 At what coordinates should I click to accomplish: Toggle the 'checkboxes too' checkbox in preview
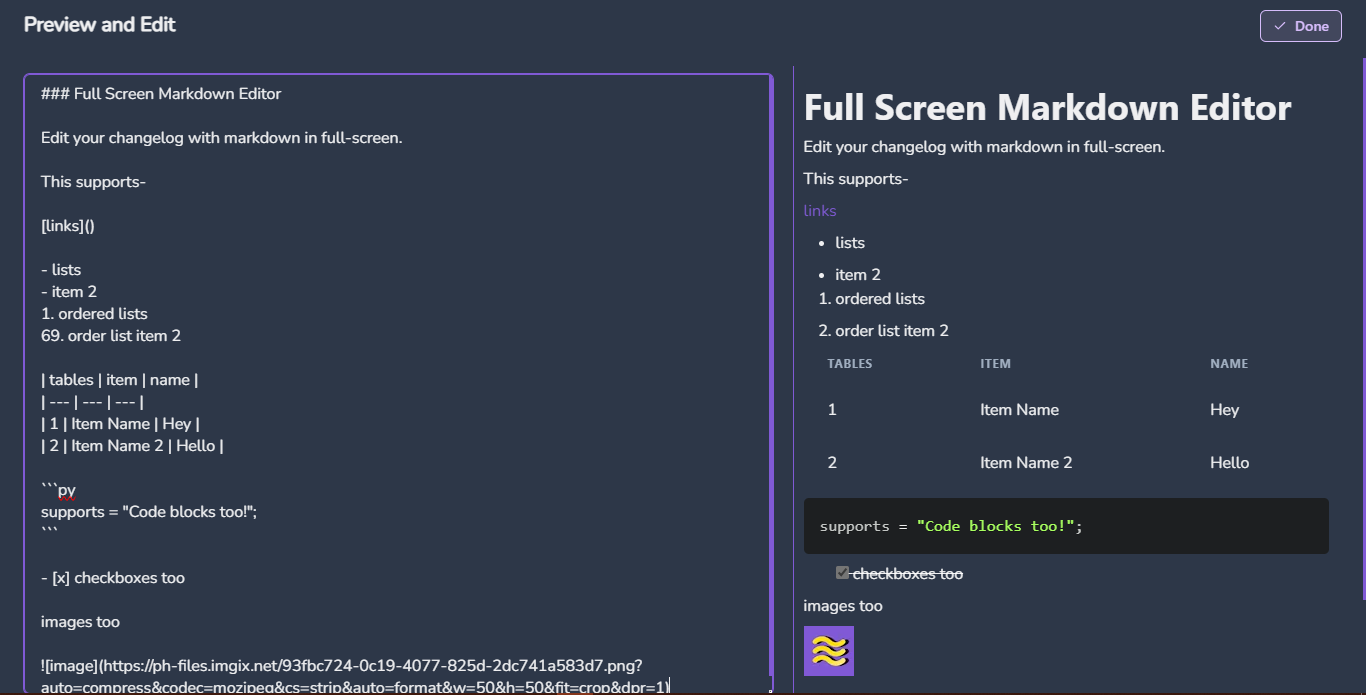click(x=842, y=573)
